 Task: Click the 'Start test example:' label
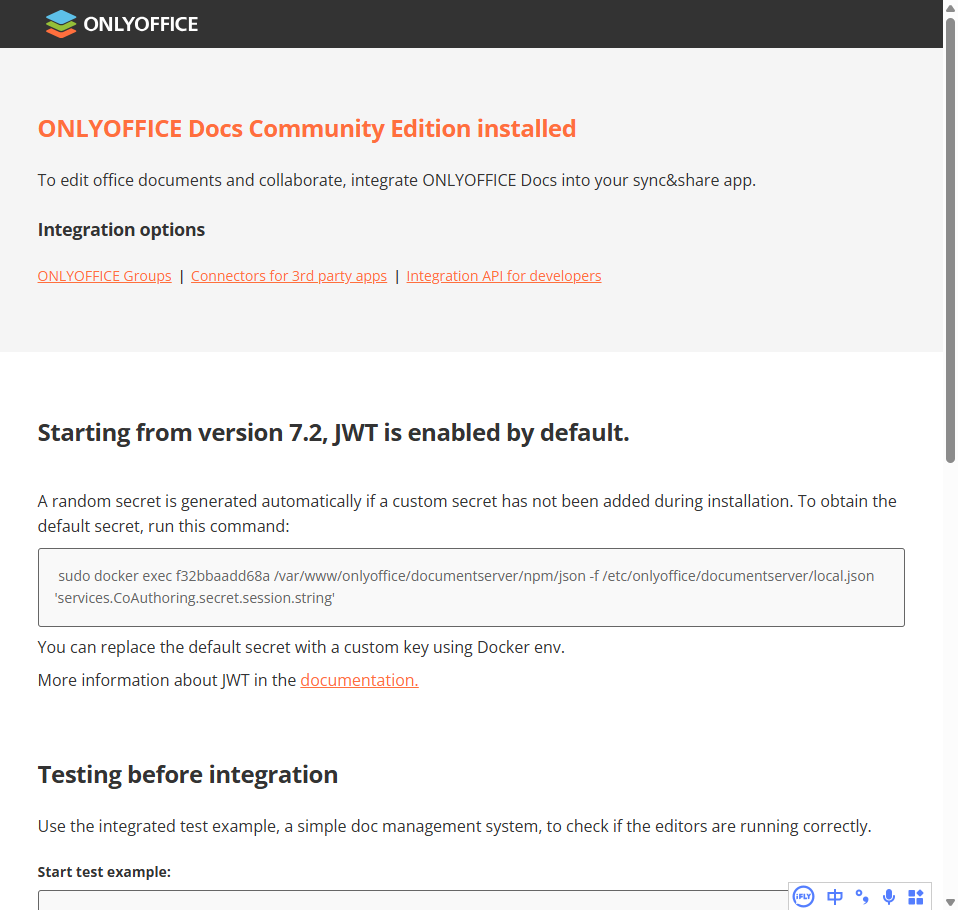click(x=104, y=871)
